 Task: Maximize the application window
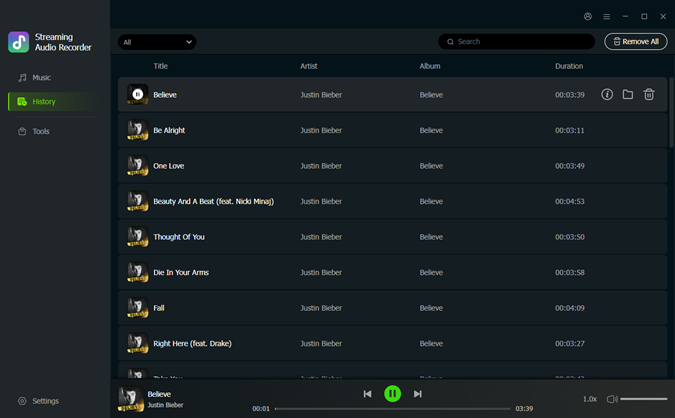(644, 16)
